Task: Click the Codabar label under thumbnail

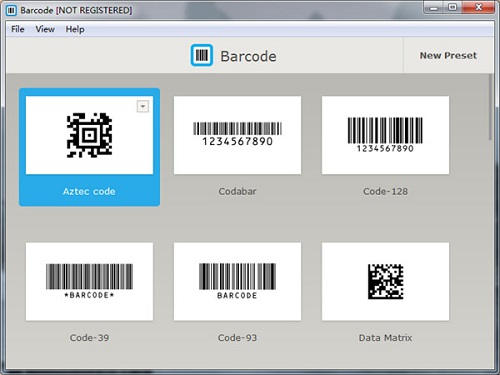Action: tap(237, 191)
